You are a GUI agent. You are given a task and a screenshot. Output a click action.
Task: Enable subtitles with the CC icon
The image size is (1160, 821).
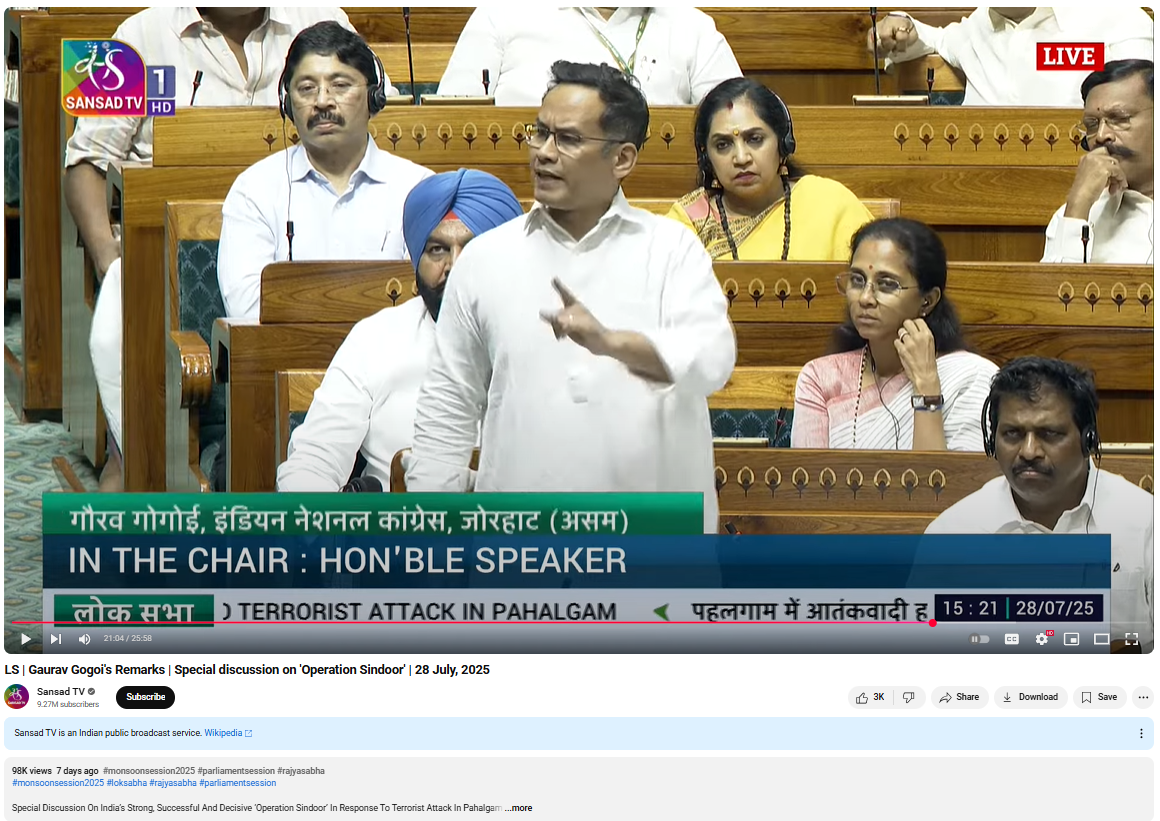point(1012,638)
